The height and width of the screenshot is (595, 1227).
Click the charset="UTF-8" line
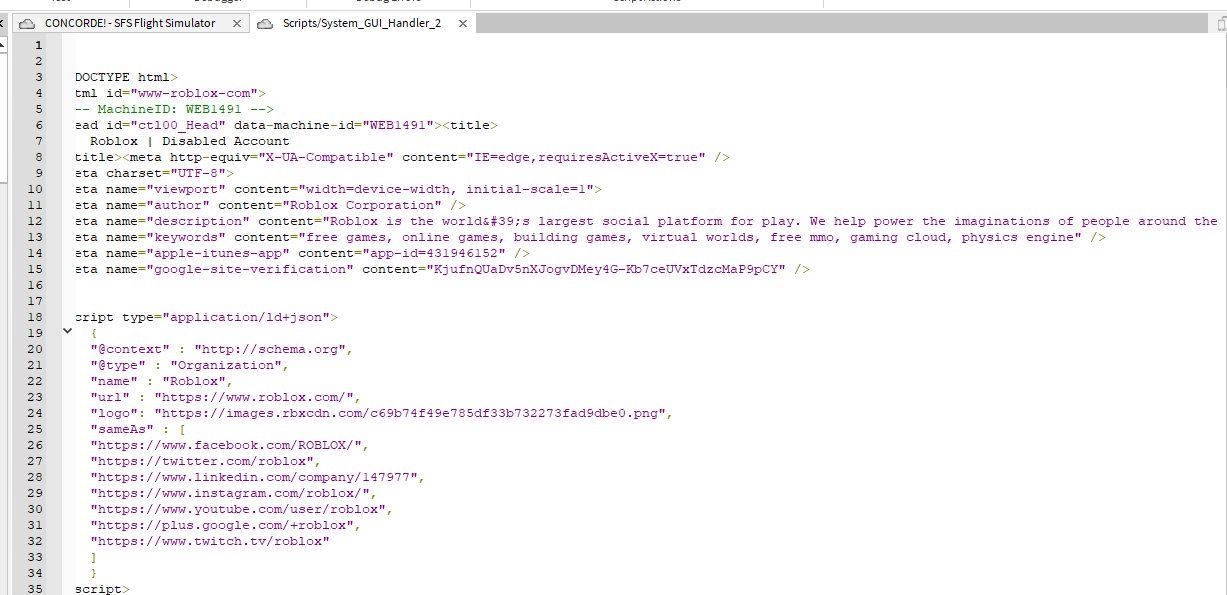(154, 173)
